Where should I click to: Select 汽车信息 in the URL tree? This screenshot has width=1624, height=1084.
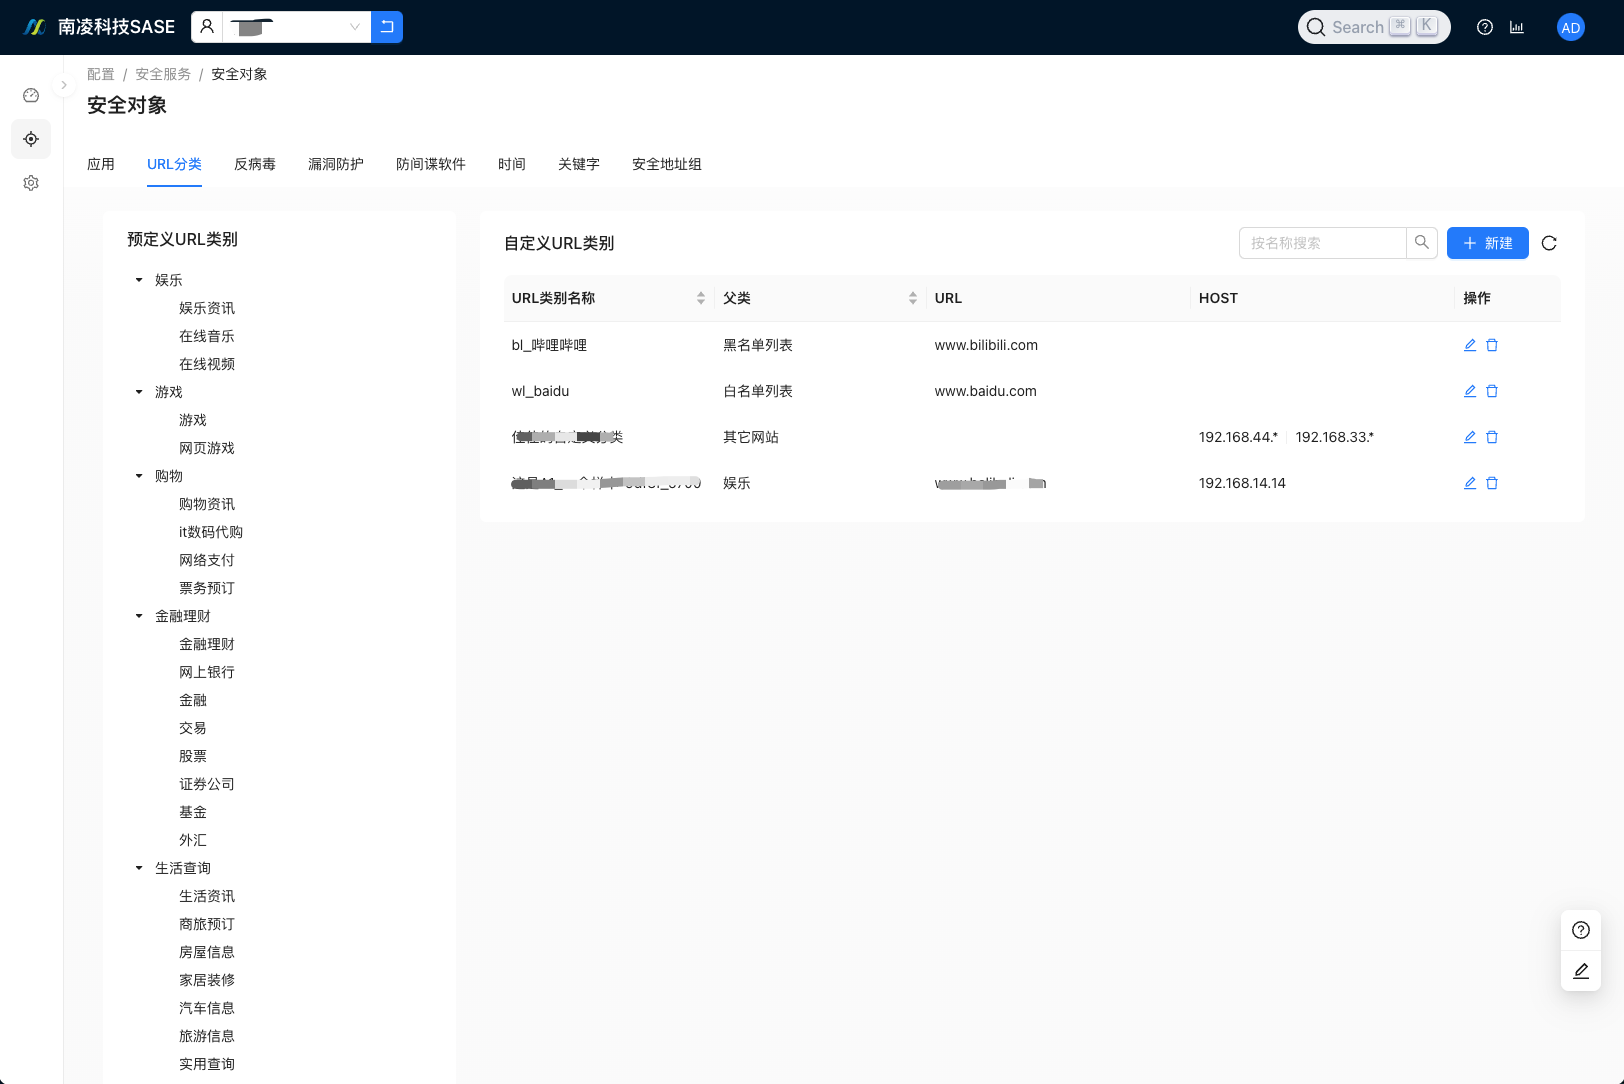tap(207, 1008)
